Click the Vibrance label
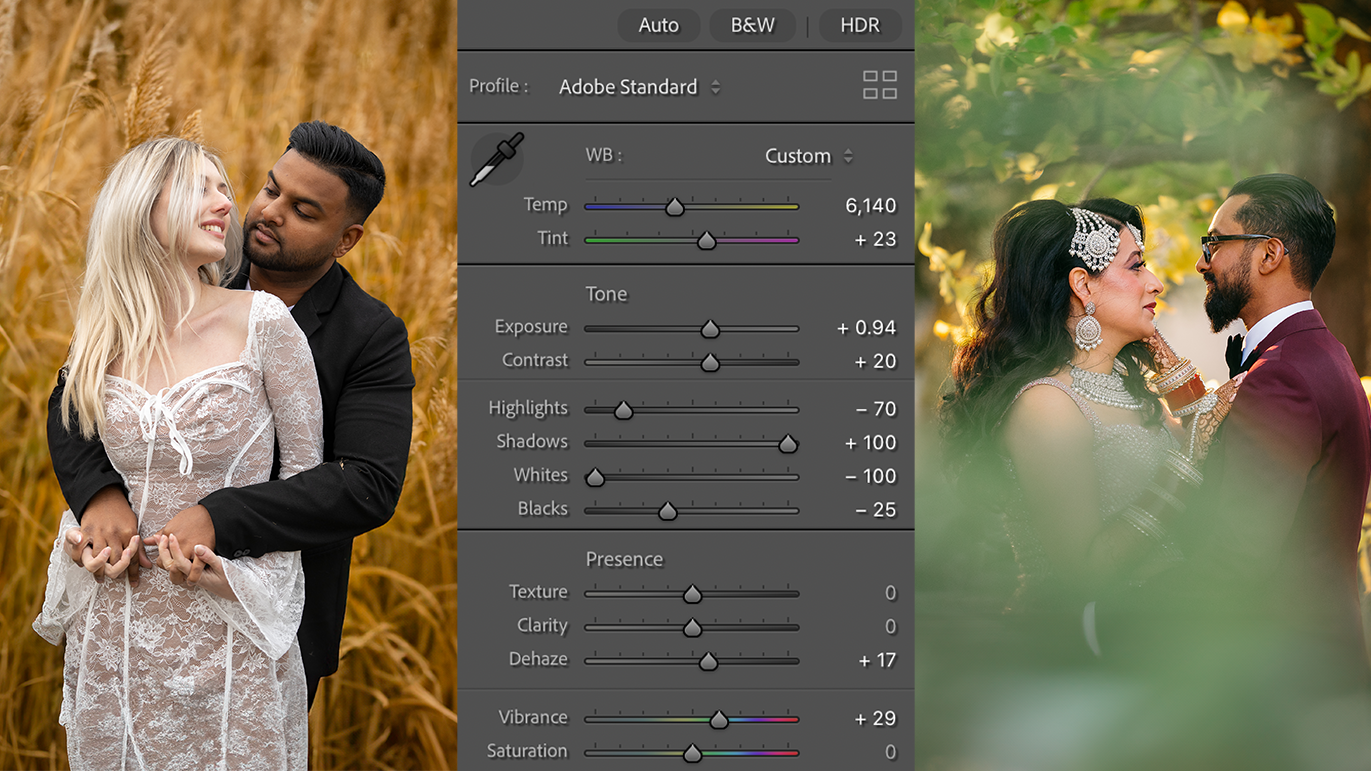 coord(533,717)
